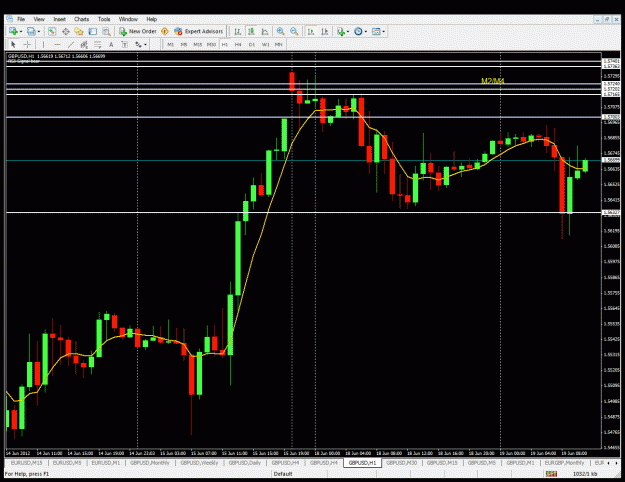The image size is (625, 482).
Task: Open the Strategy Tester icon
Action: [106, 31]
